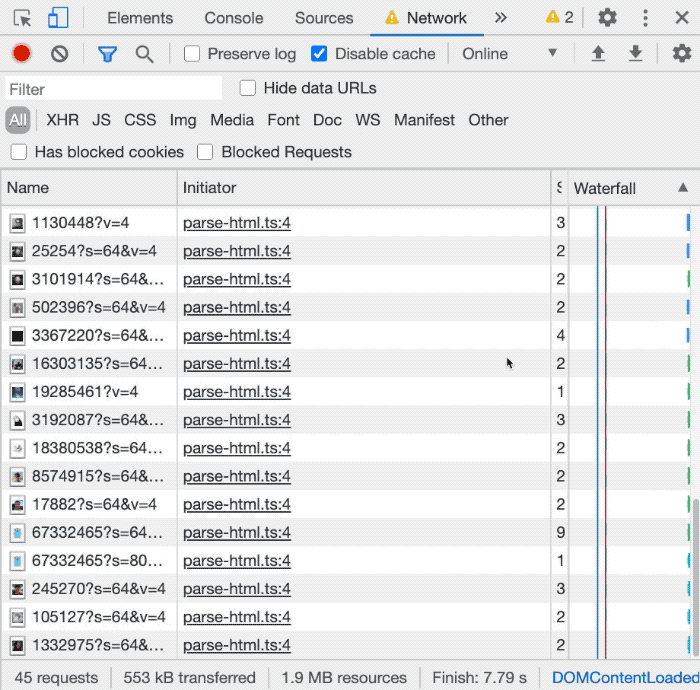Toggle the device toolbar icon

tap(58, 18)
